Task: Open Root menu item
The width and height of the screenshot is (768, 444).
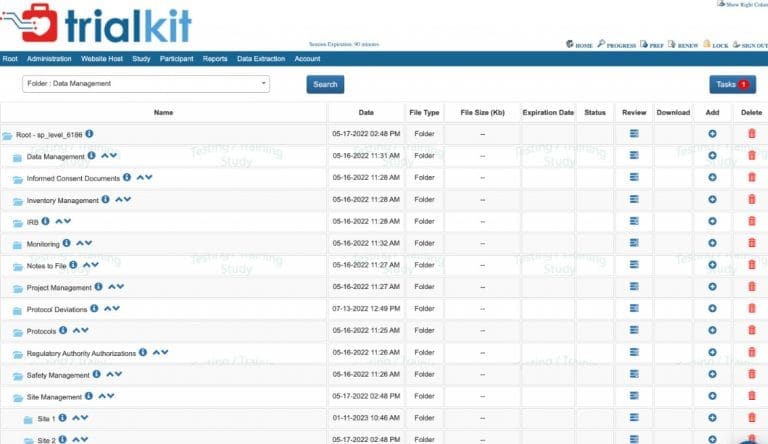Action: (x=10, y=59)
